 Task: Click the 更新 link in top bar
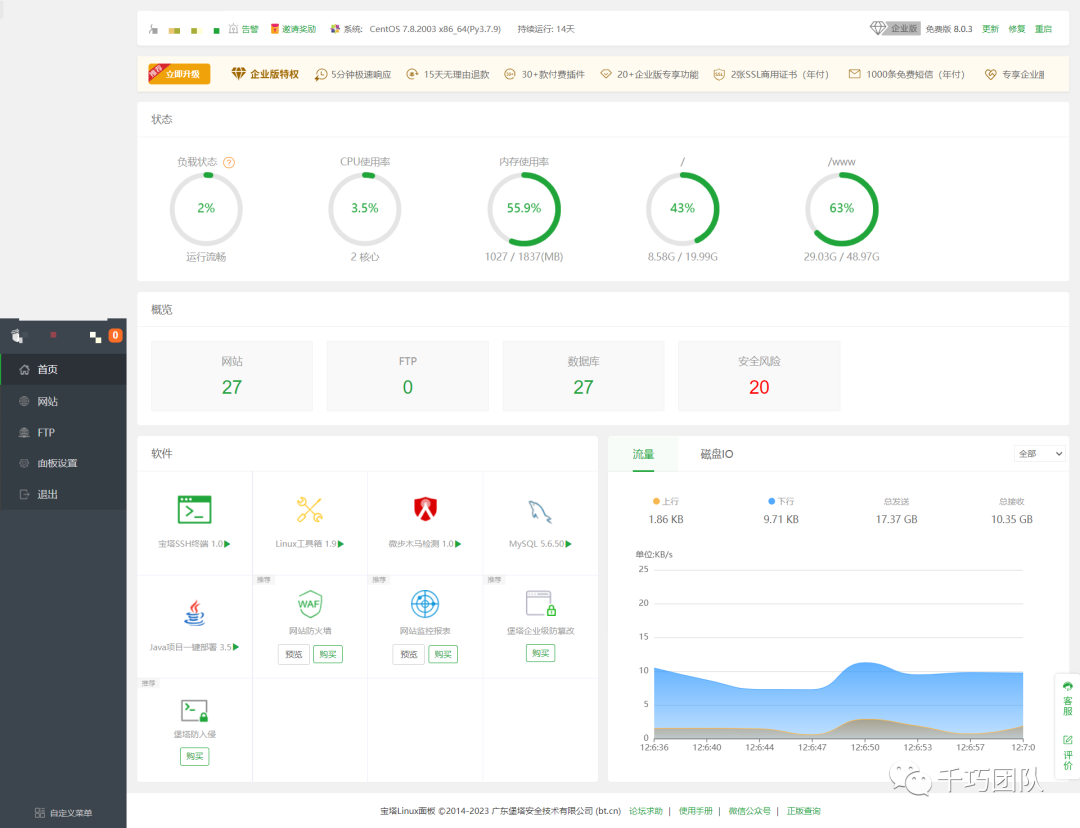[x=990, y=29]
